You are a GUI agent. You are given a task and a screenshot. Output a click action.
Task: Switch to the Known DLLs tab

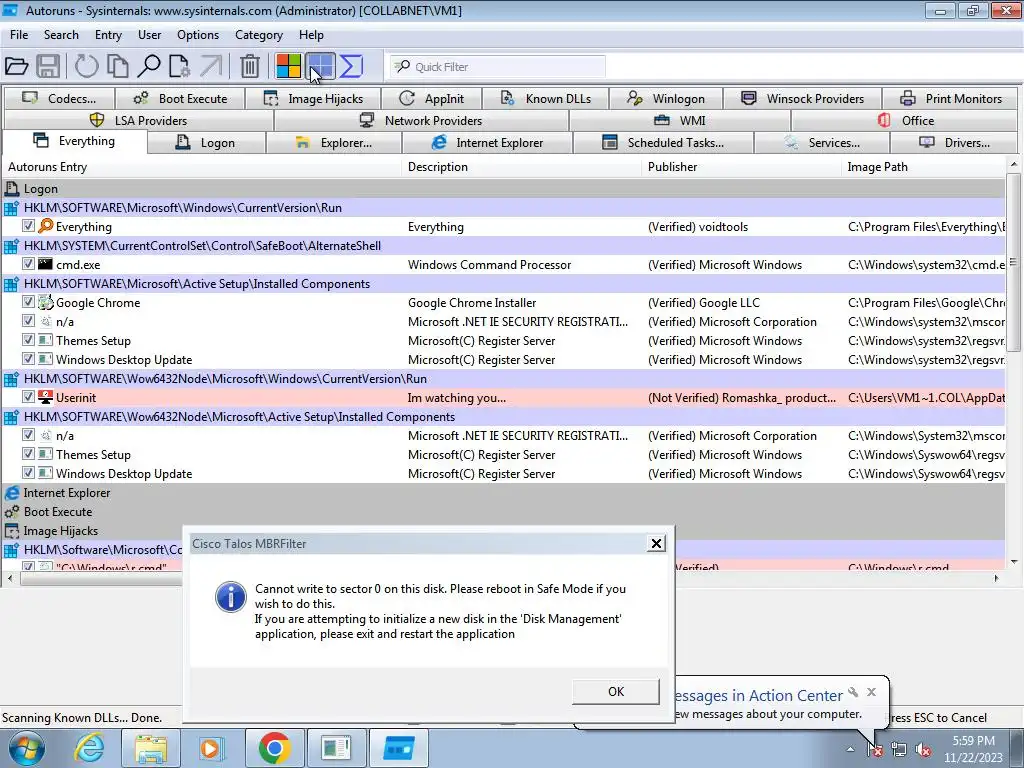click(x=545, y=99)
